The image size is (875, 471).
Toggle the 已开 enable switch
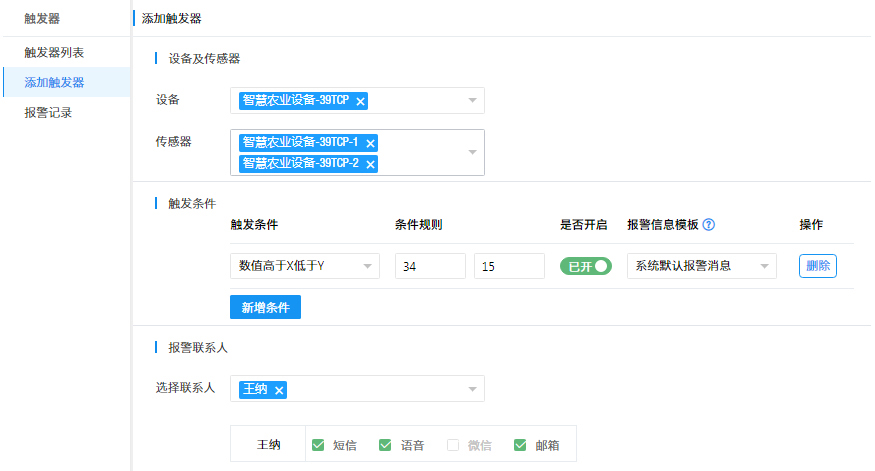(x=585, y=266)
